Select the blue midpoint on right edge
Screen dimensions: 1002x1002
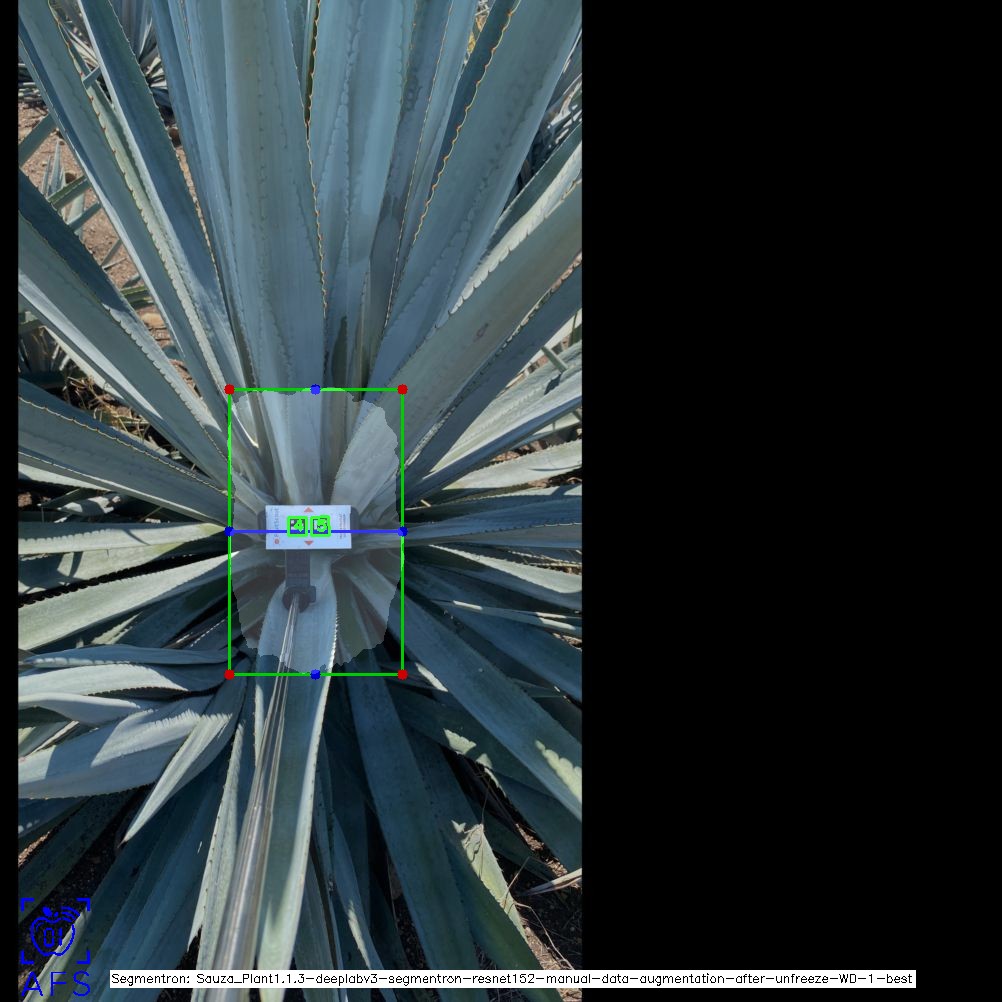[402, 532]
